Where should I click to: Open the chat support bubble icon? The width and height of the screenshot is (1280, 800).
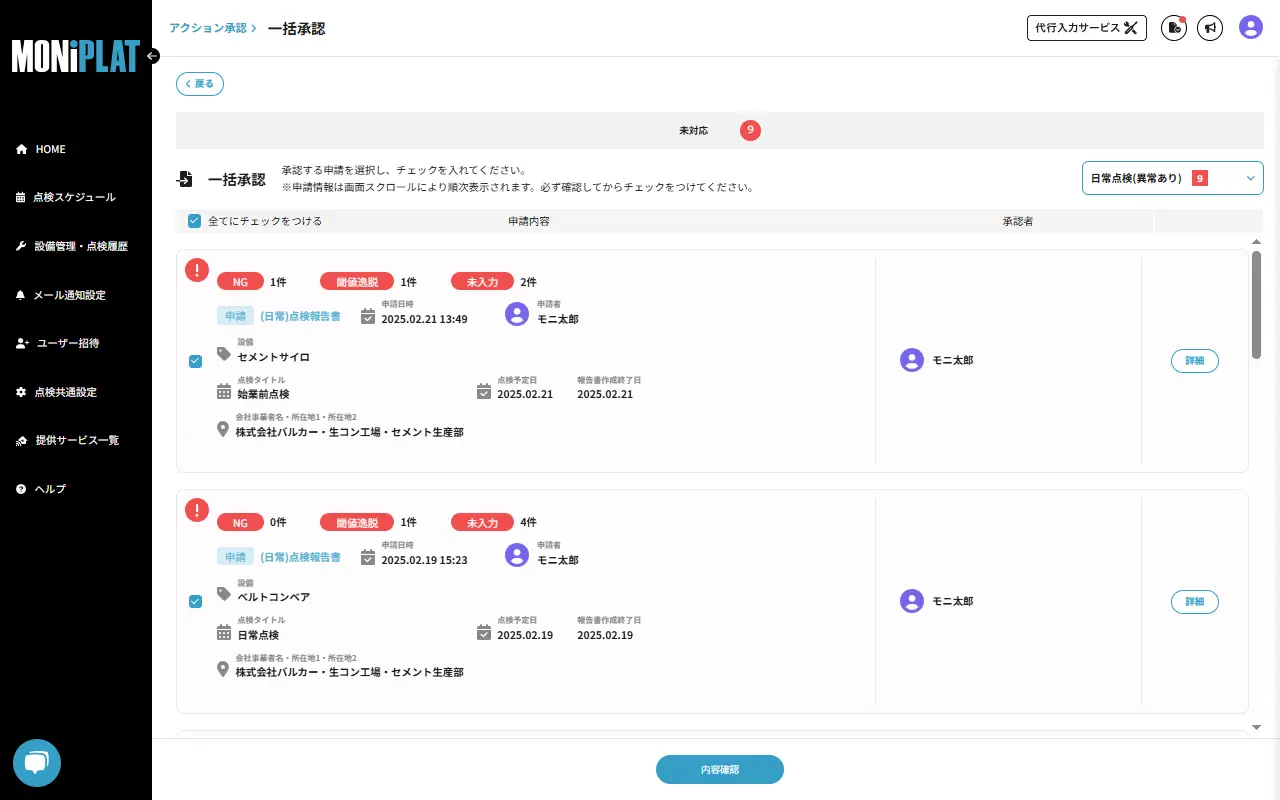click(x=36, y=763)
